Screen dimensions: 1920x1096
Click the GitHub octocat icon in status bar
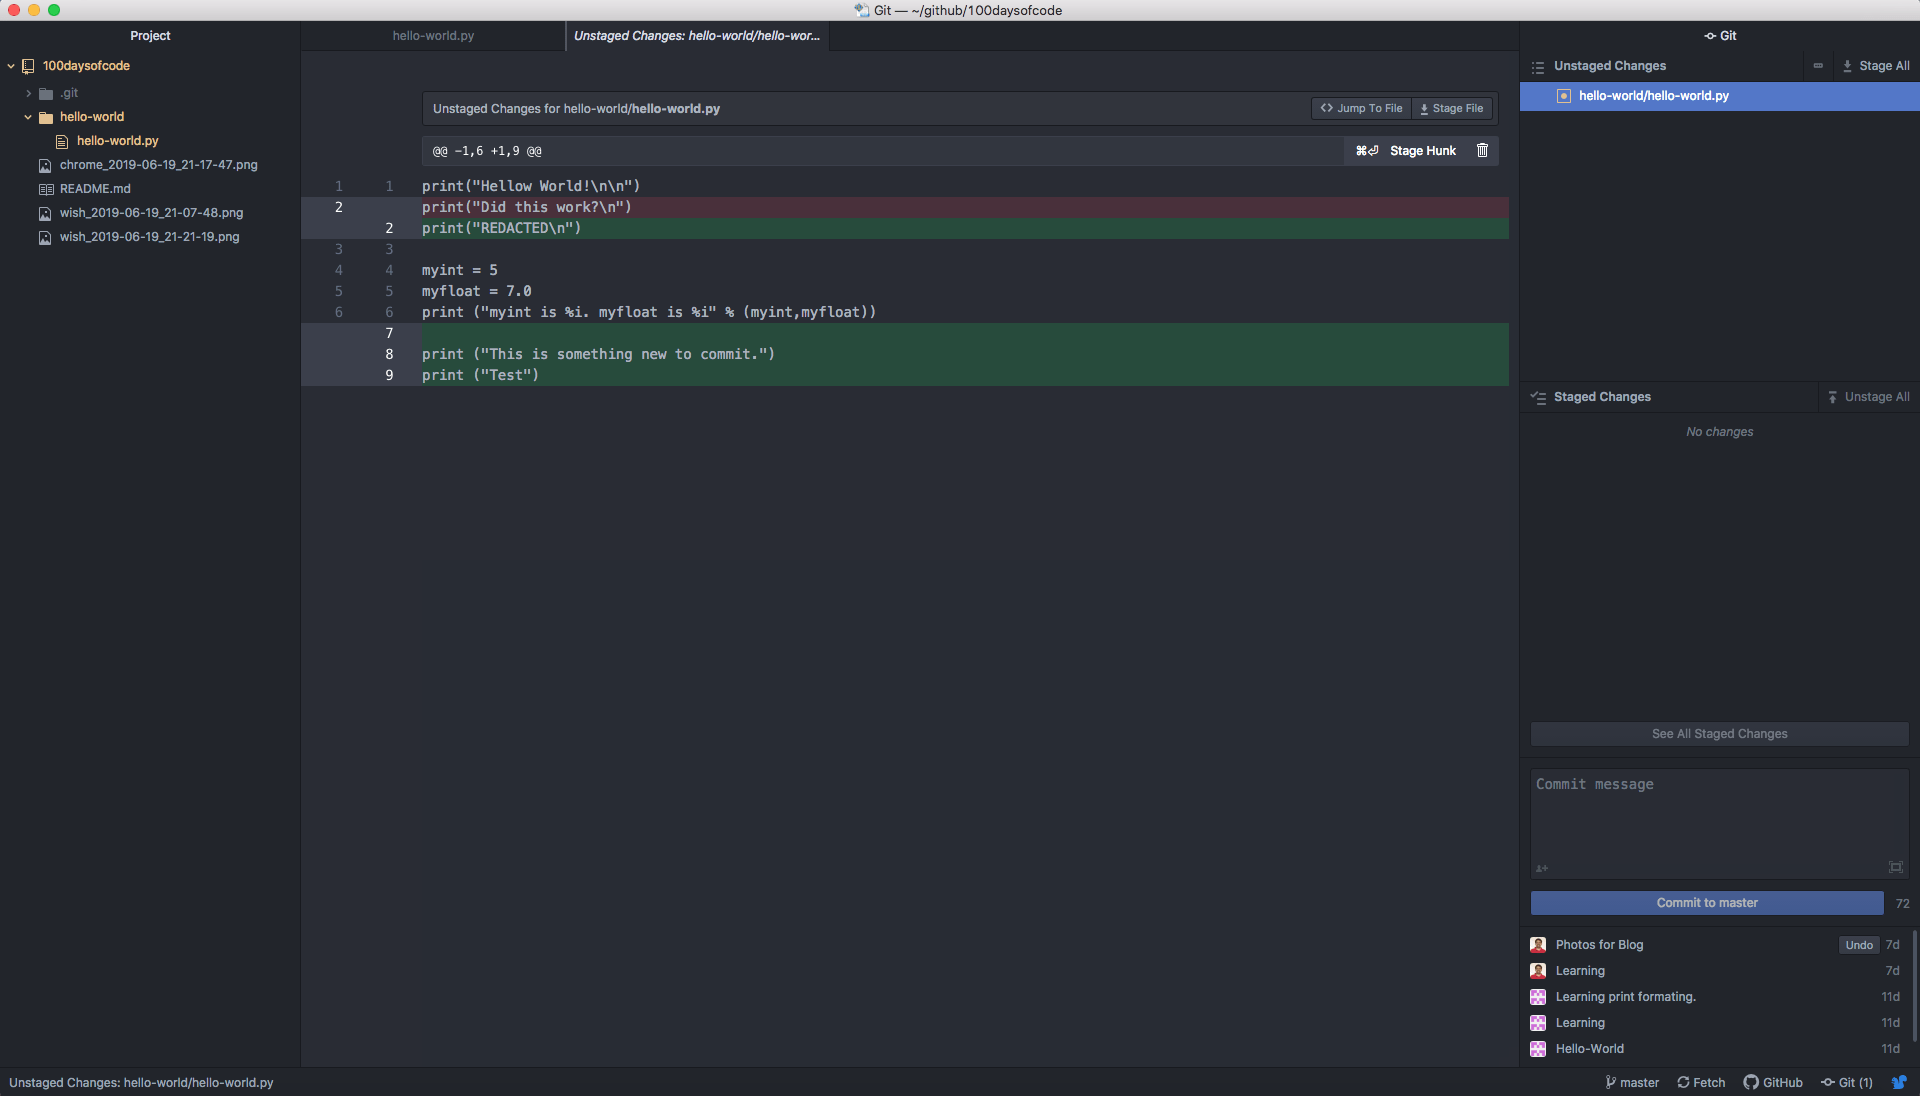(1751, 1082)
